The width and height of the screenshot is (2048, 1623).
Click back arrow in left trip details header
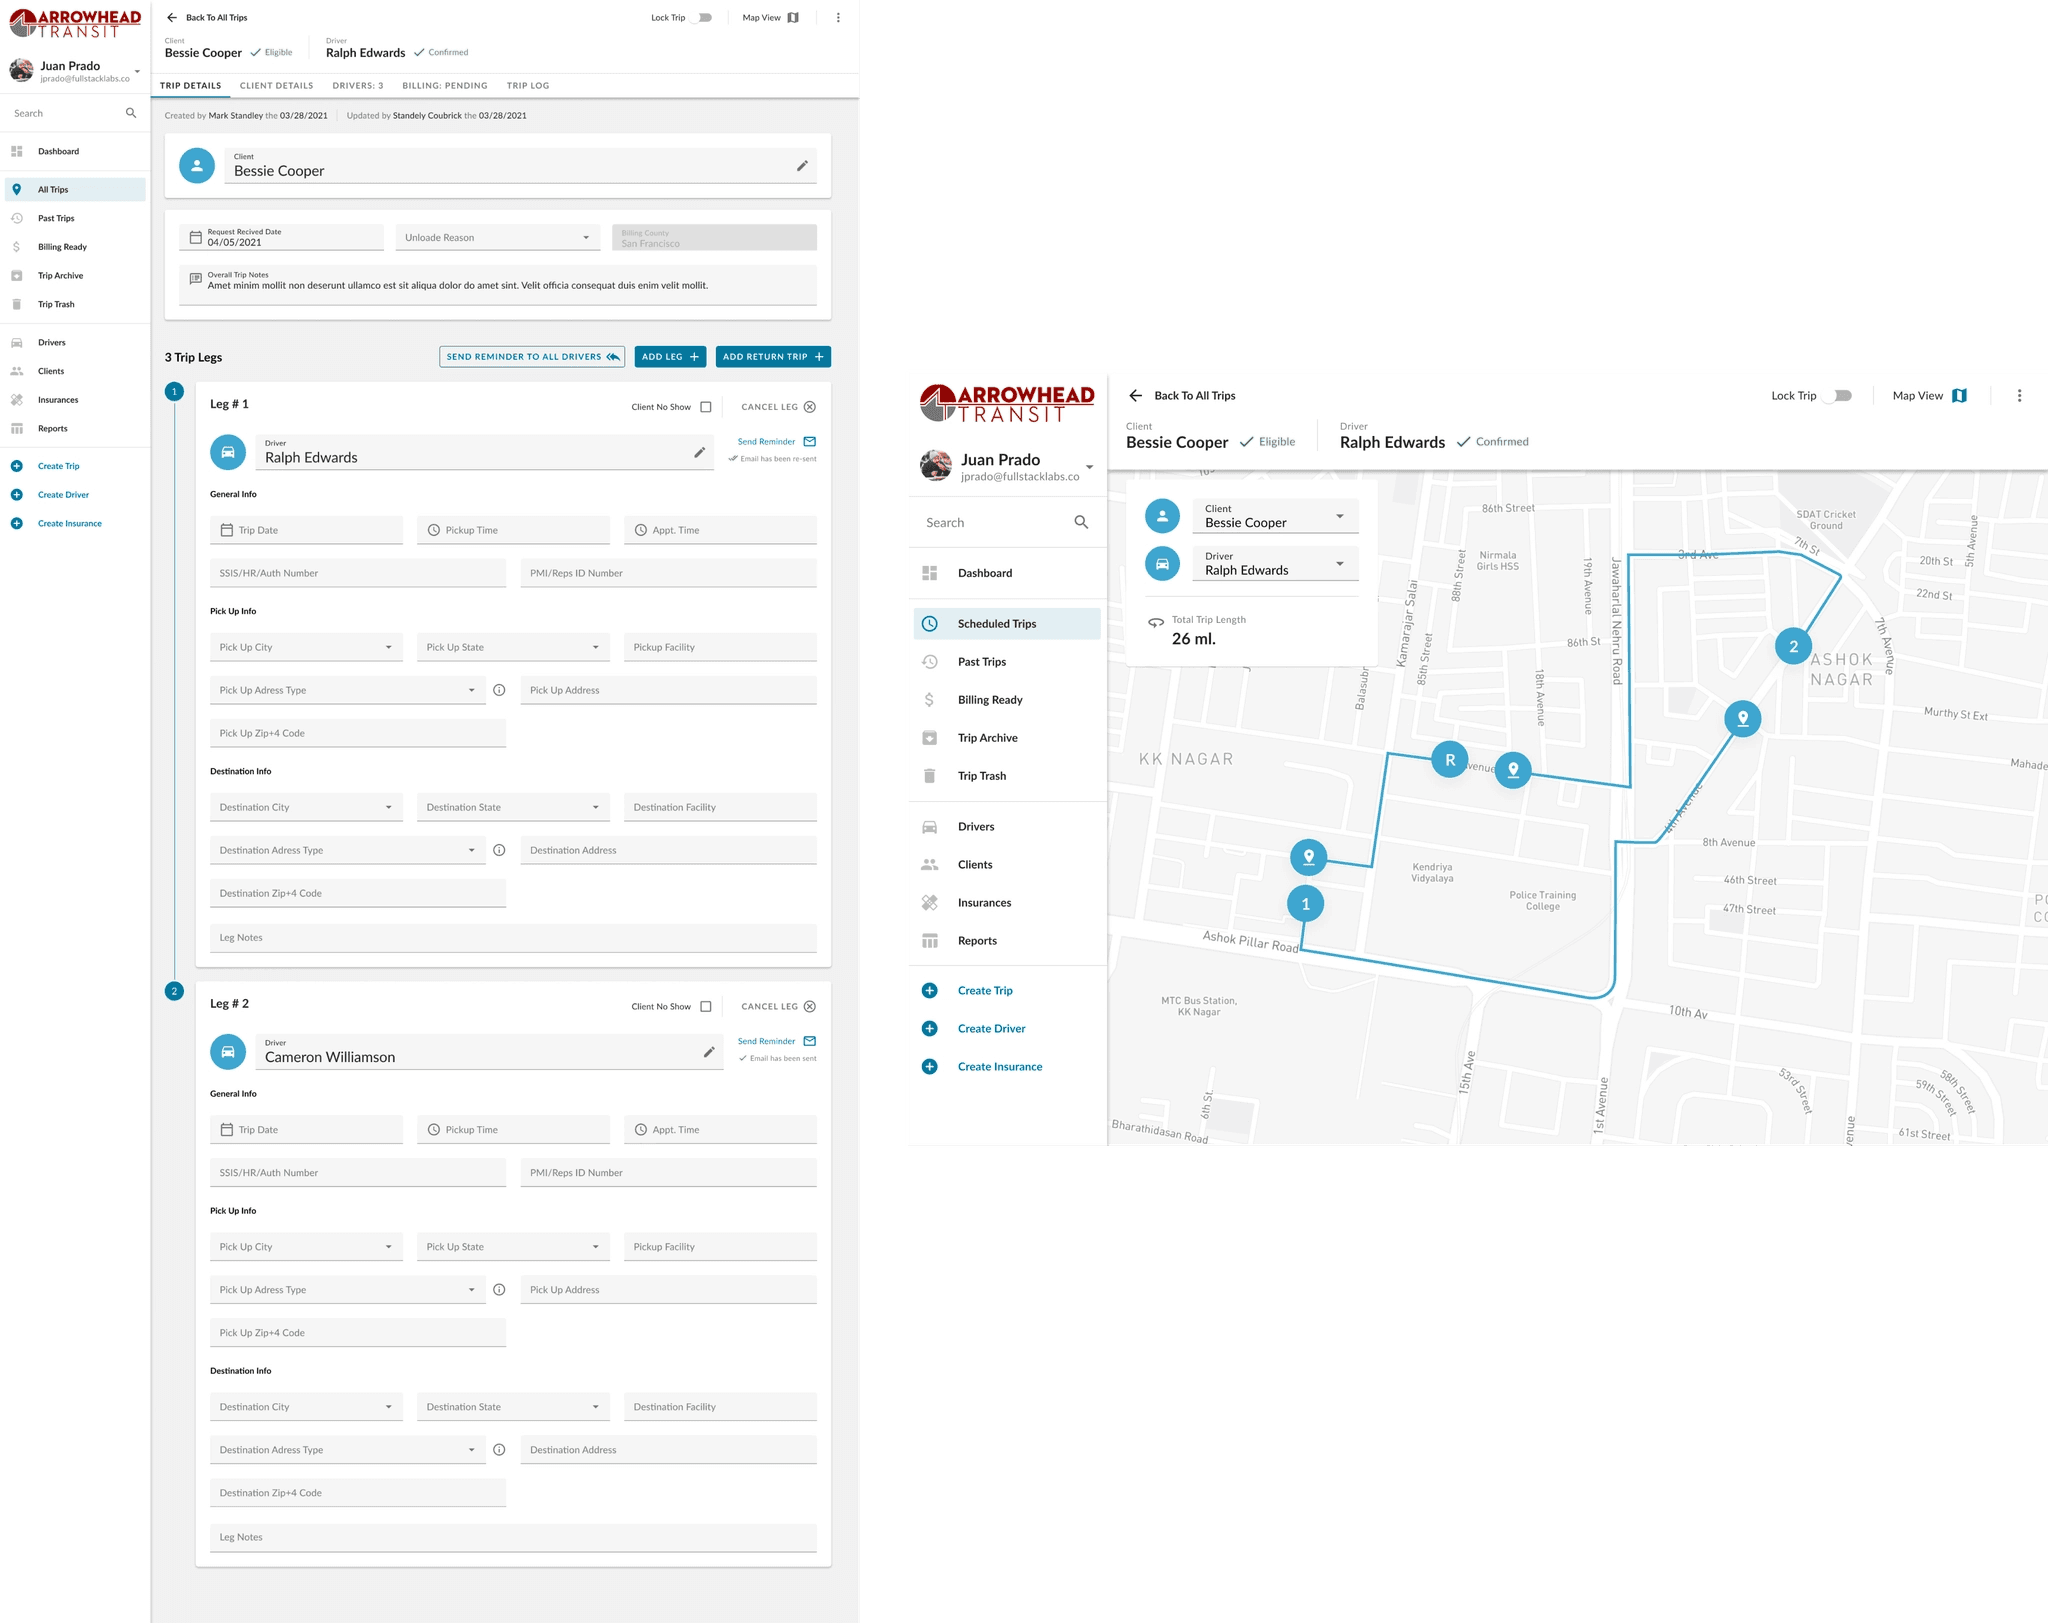click(x=172, y=18)
